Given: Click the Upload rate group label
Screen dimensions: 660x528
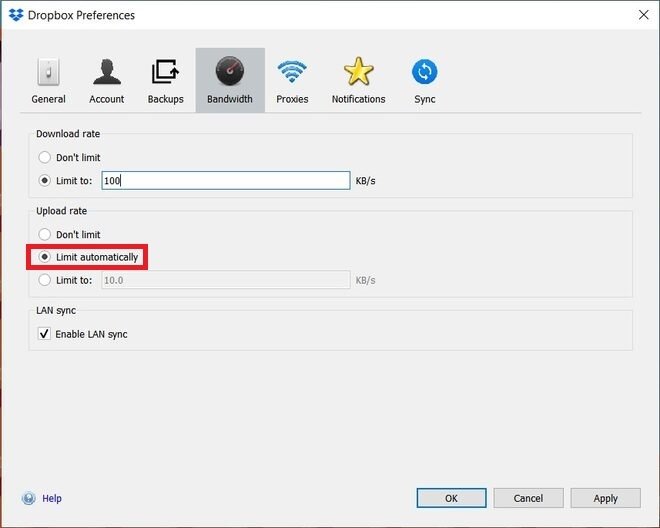Looking at the screenshot, I should pos(61,211).
